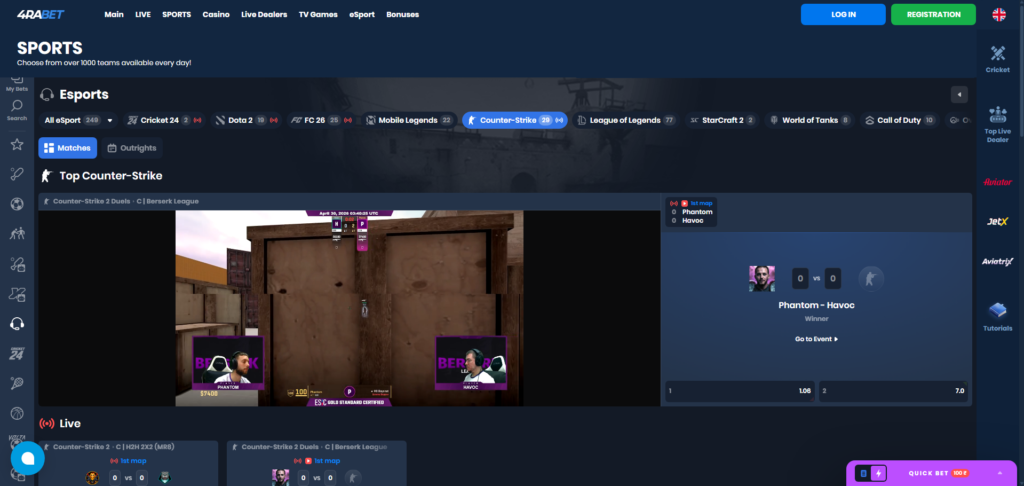Open eSport in the top navigation
1024x486 pixels.
tap(362, 14)
